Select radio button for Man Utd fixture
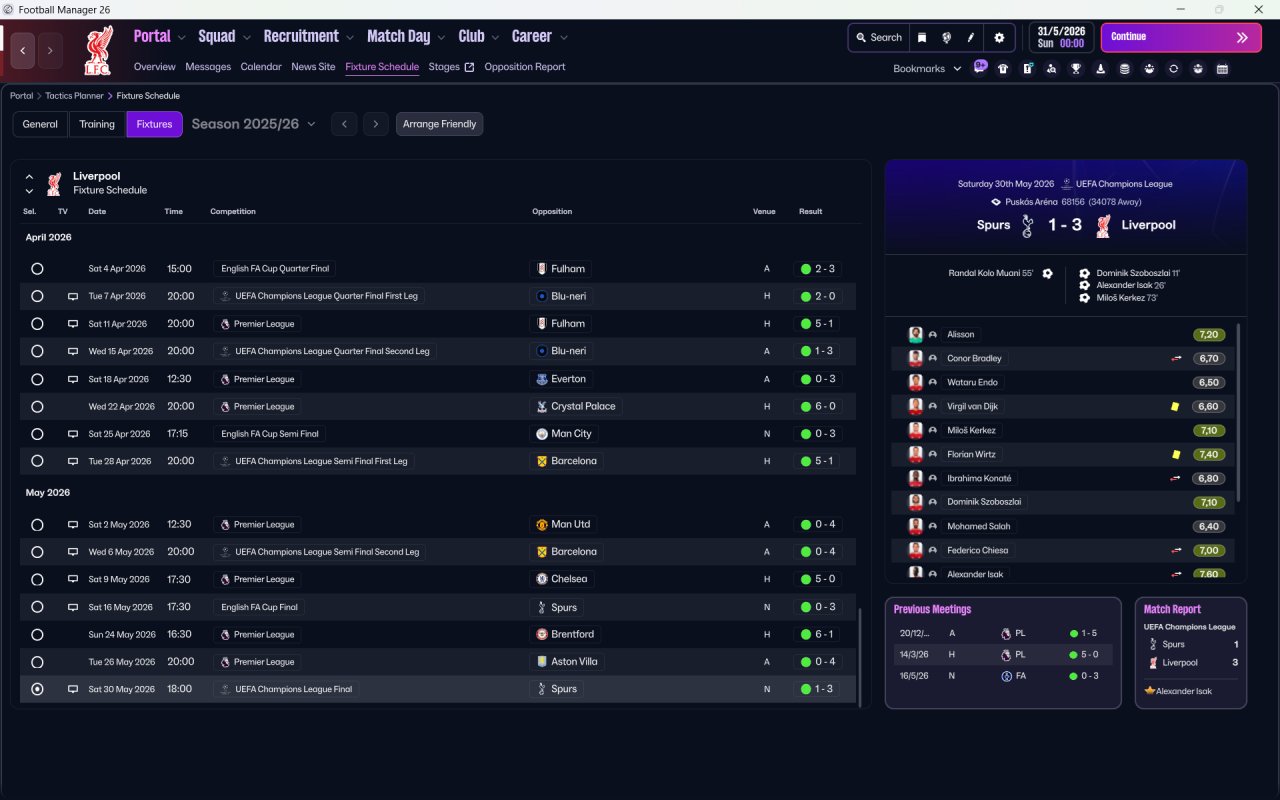Screen dimensions: 1280x800 tap(37, 525)
